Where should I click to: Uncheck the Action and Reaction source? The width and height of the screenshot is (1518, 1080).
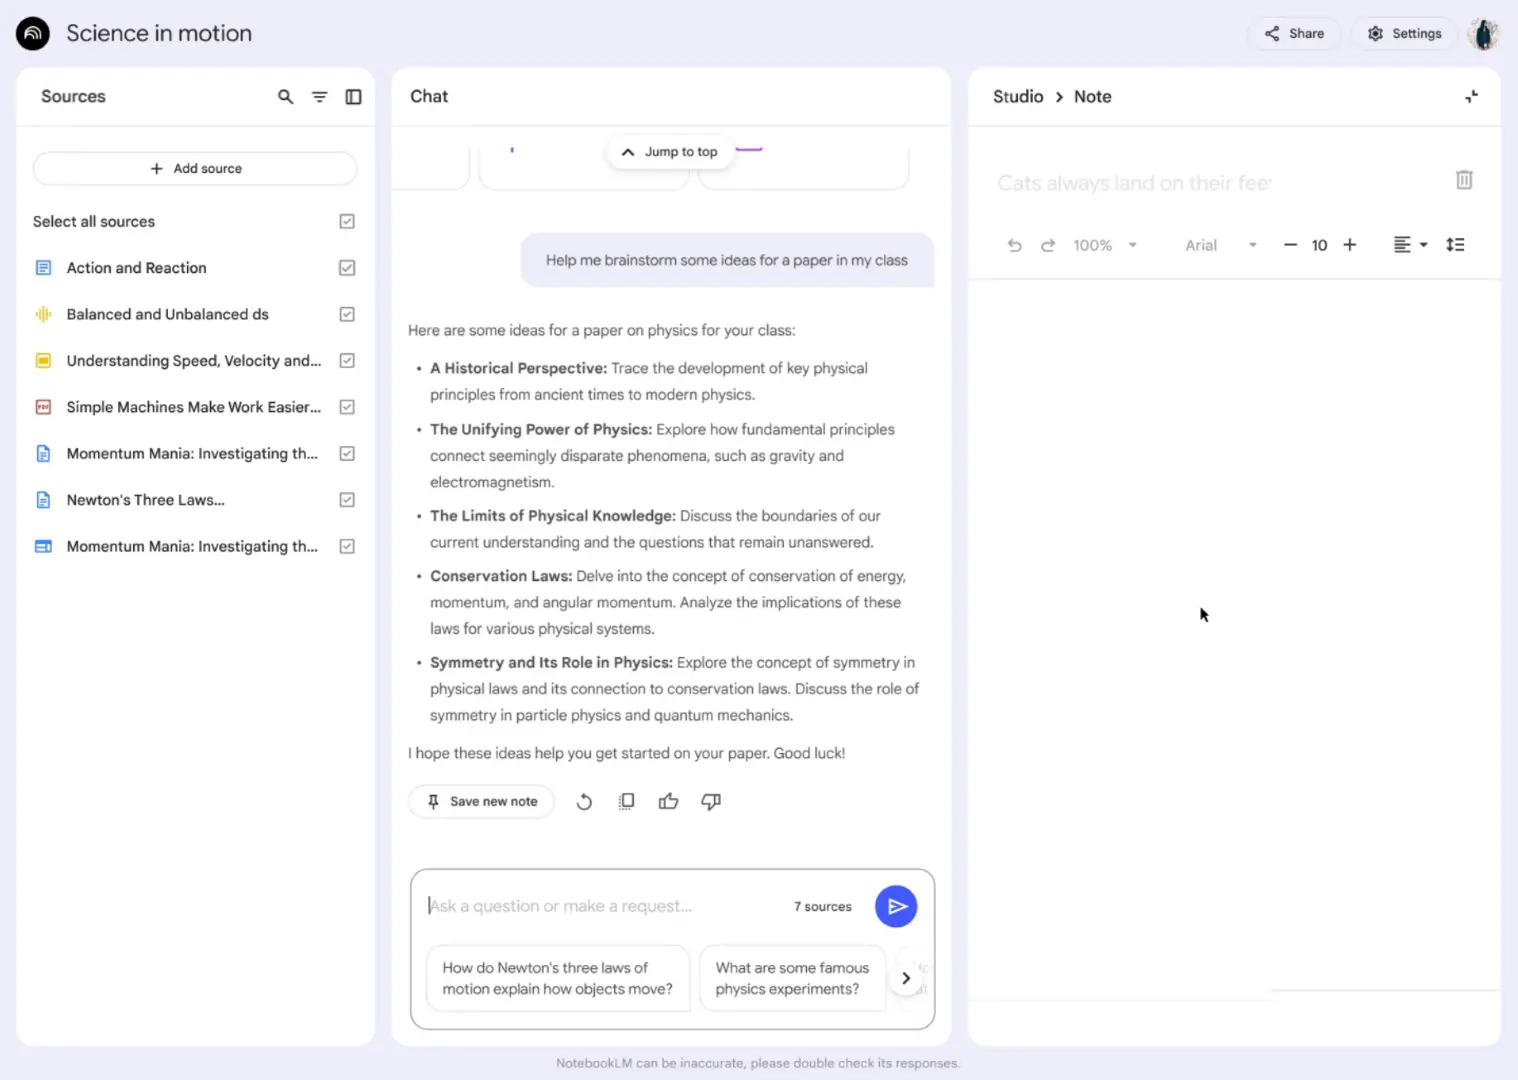coord(347,268)
